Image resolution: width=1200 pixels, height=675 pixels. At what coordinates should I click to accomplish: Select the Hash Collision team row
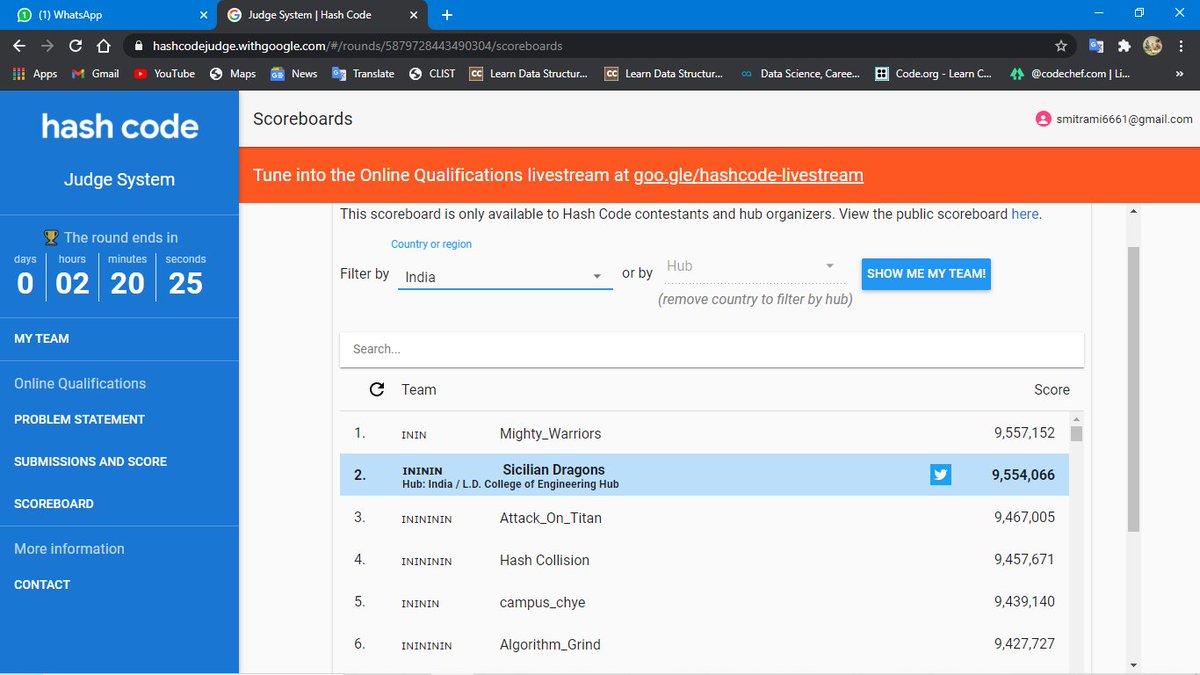click(x=705, y=560)
